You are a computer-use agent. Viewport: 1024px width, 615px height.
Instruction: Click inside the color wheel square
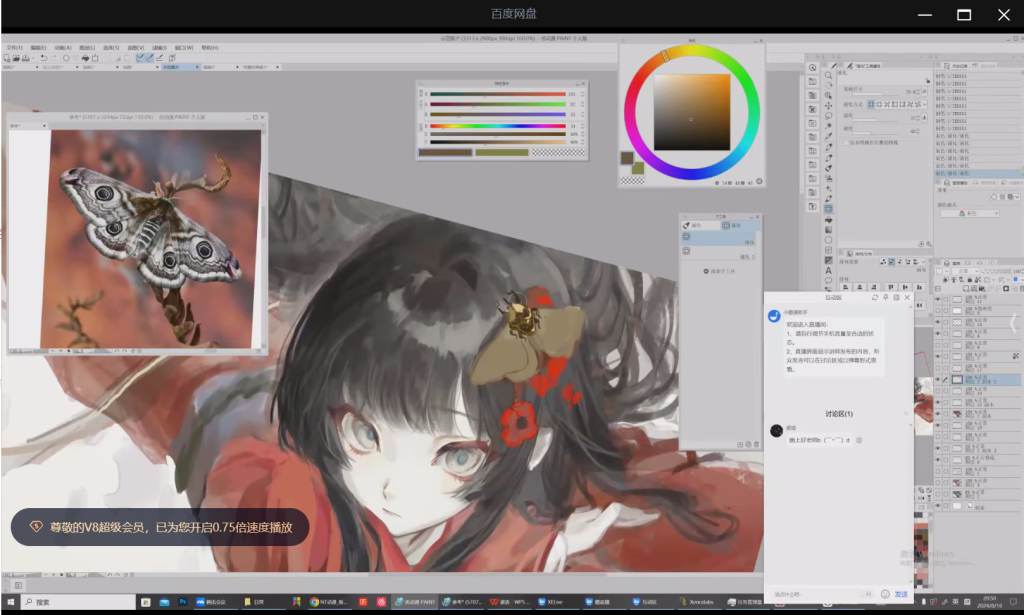coord(691,111)
